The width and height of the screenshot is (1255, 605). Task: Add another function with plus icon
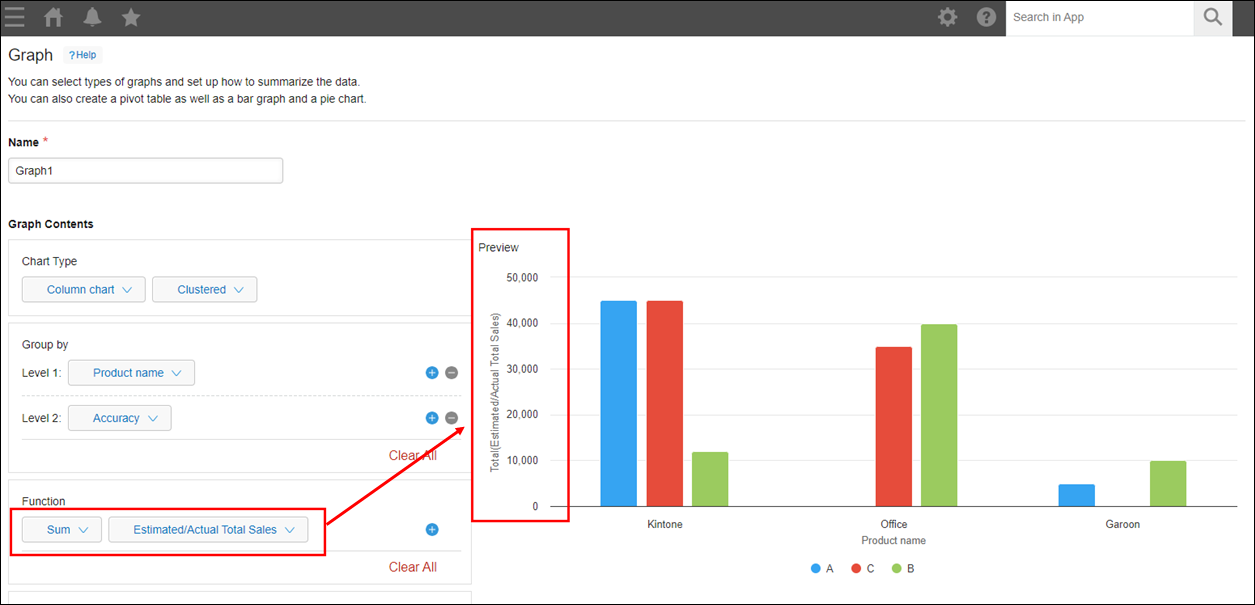coord(432,530)
